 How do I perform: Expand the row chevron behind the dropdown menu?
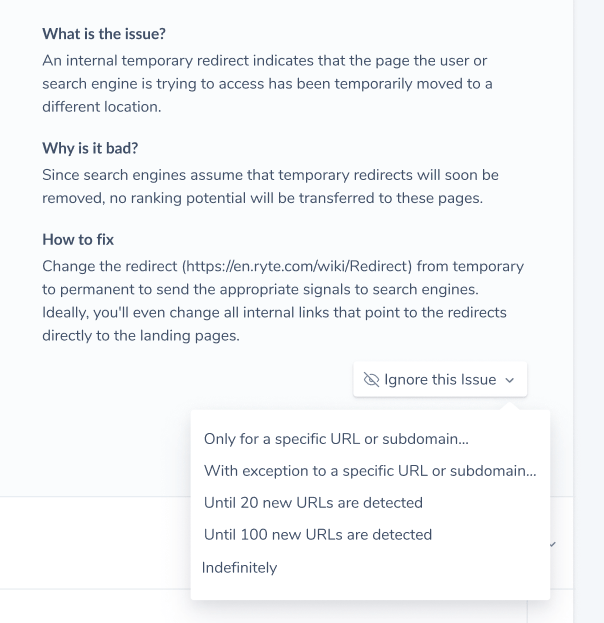click(x=553, y=544)
